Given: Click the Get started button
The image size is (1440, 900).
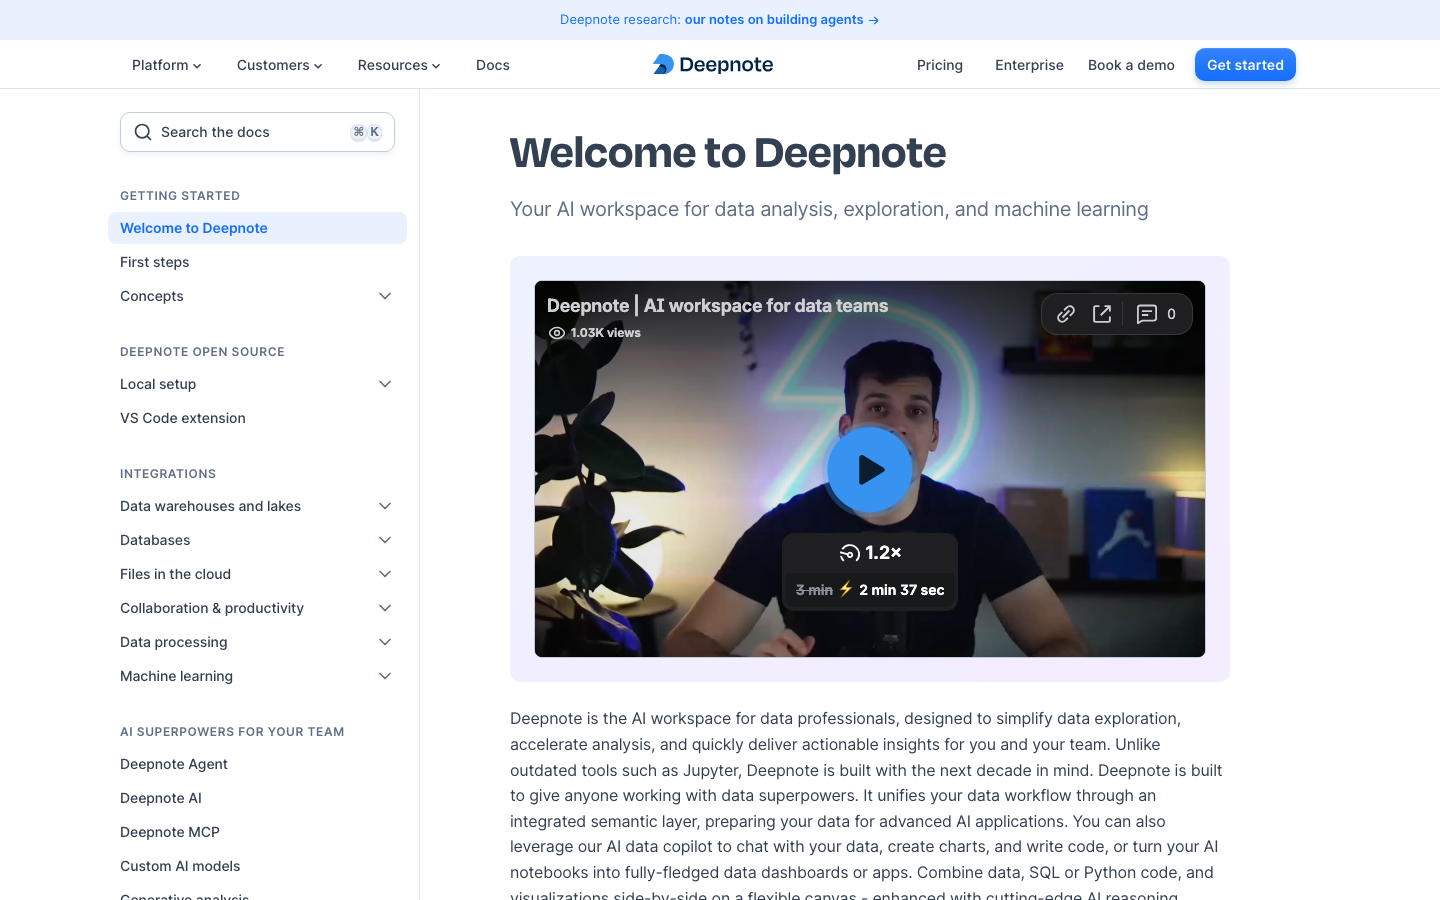Looking at the screenshot, I should [x=1245, y=65].
